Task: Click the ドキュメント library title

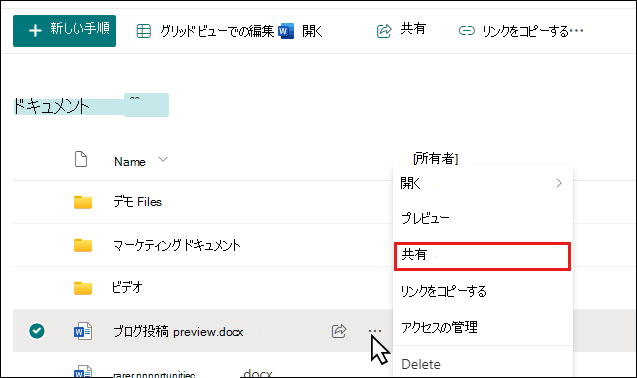Action: 51,106
